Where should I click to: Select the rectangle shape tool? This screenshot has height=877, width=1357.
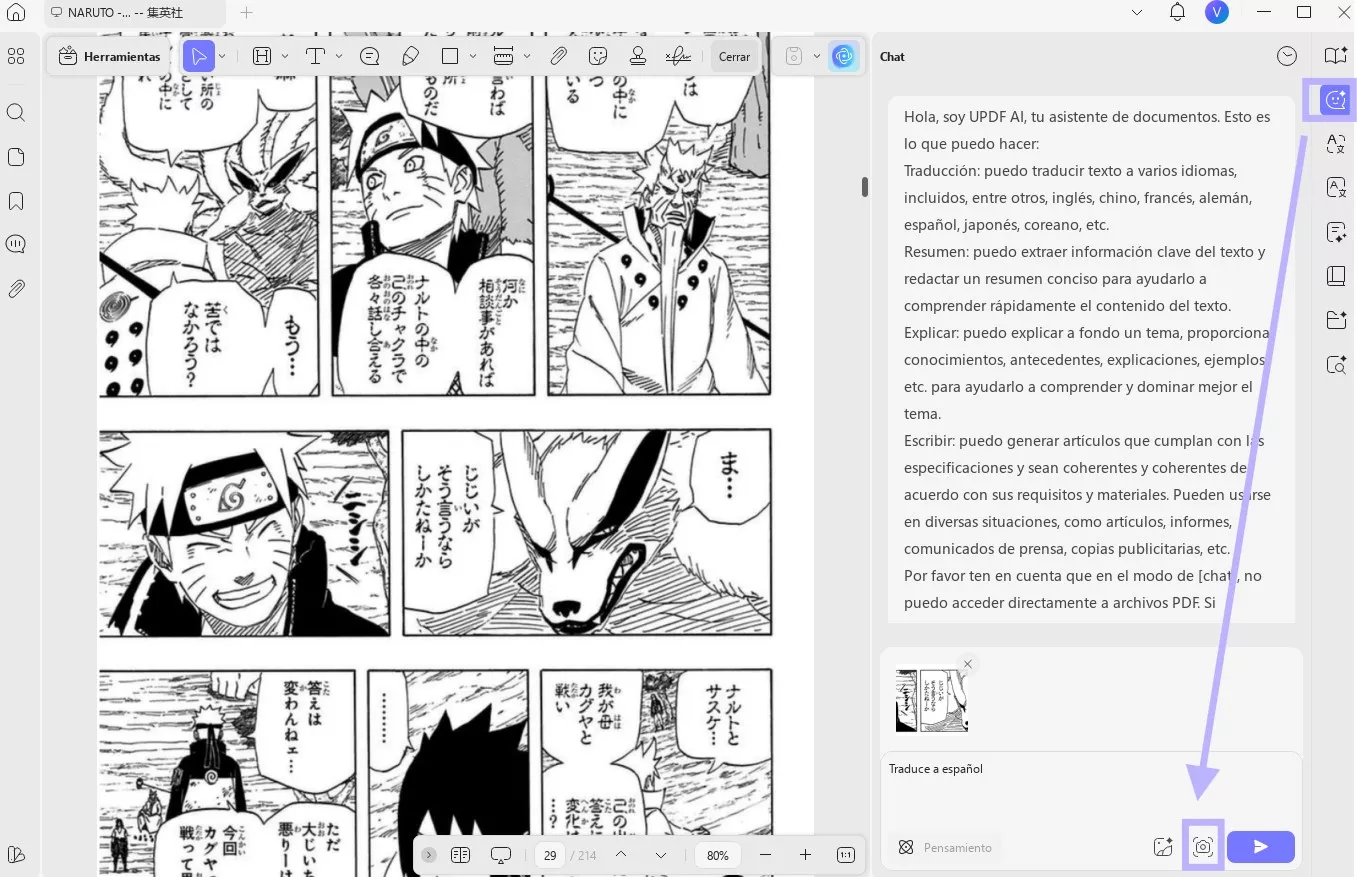click(450, 56)
